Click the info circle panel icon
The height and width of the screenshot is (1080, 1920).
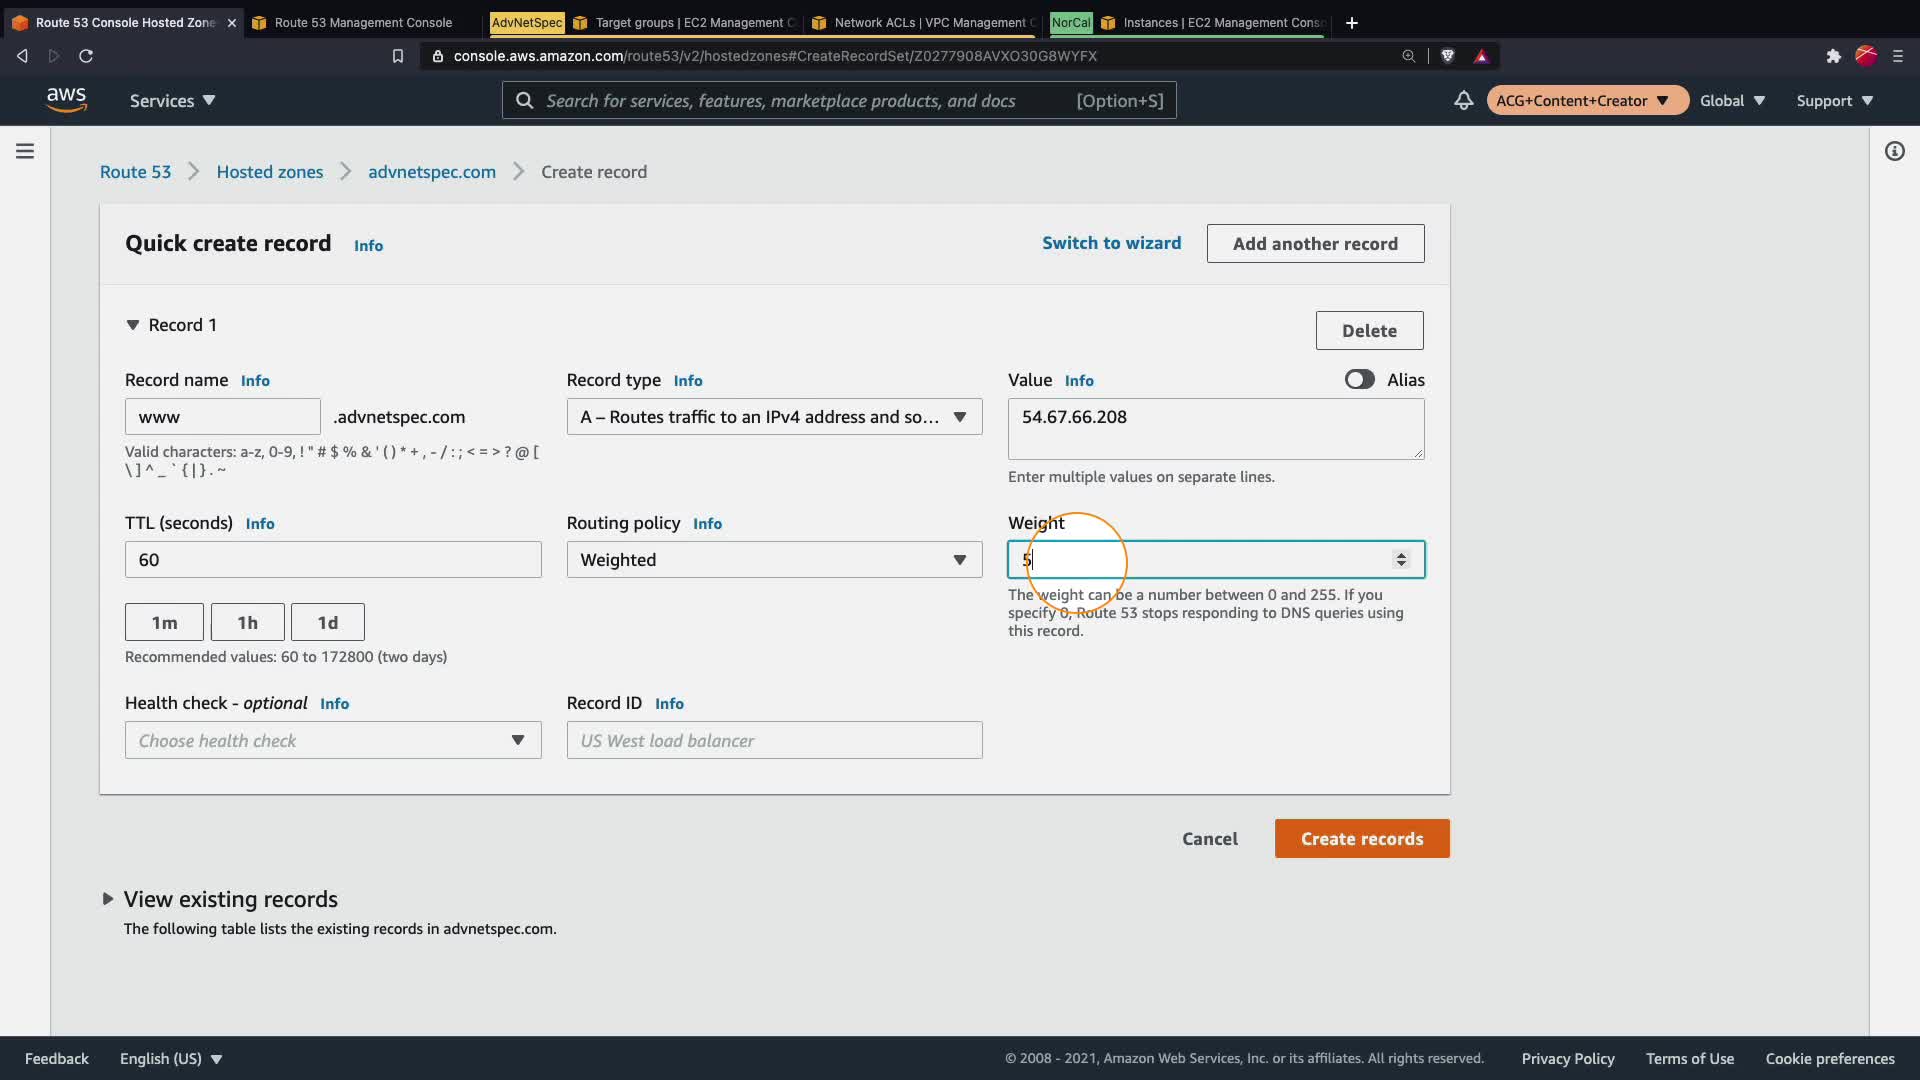point(1894,151)
